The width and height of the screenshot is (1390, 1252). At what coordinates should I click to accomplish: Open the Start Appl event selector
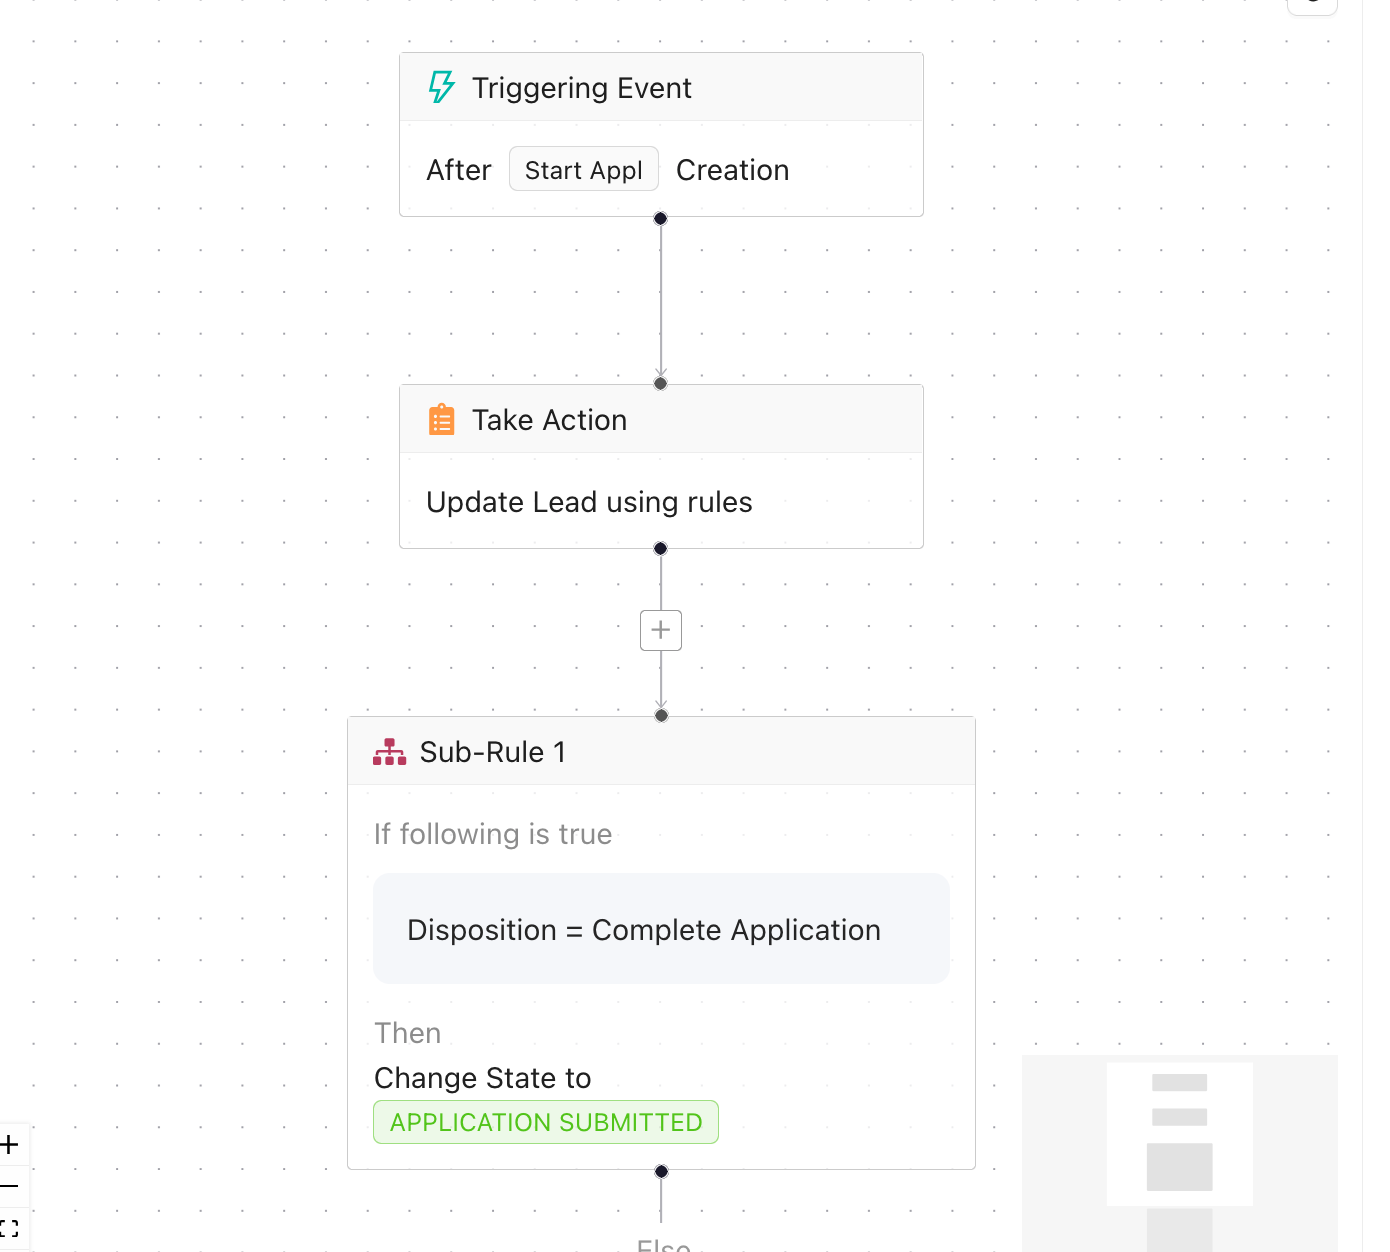click(x=583, y=169)
